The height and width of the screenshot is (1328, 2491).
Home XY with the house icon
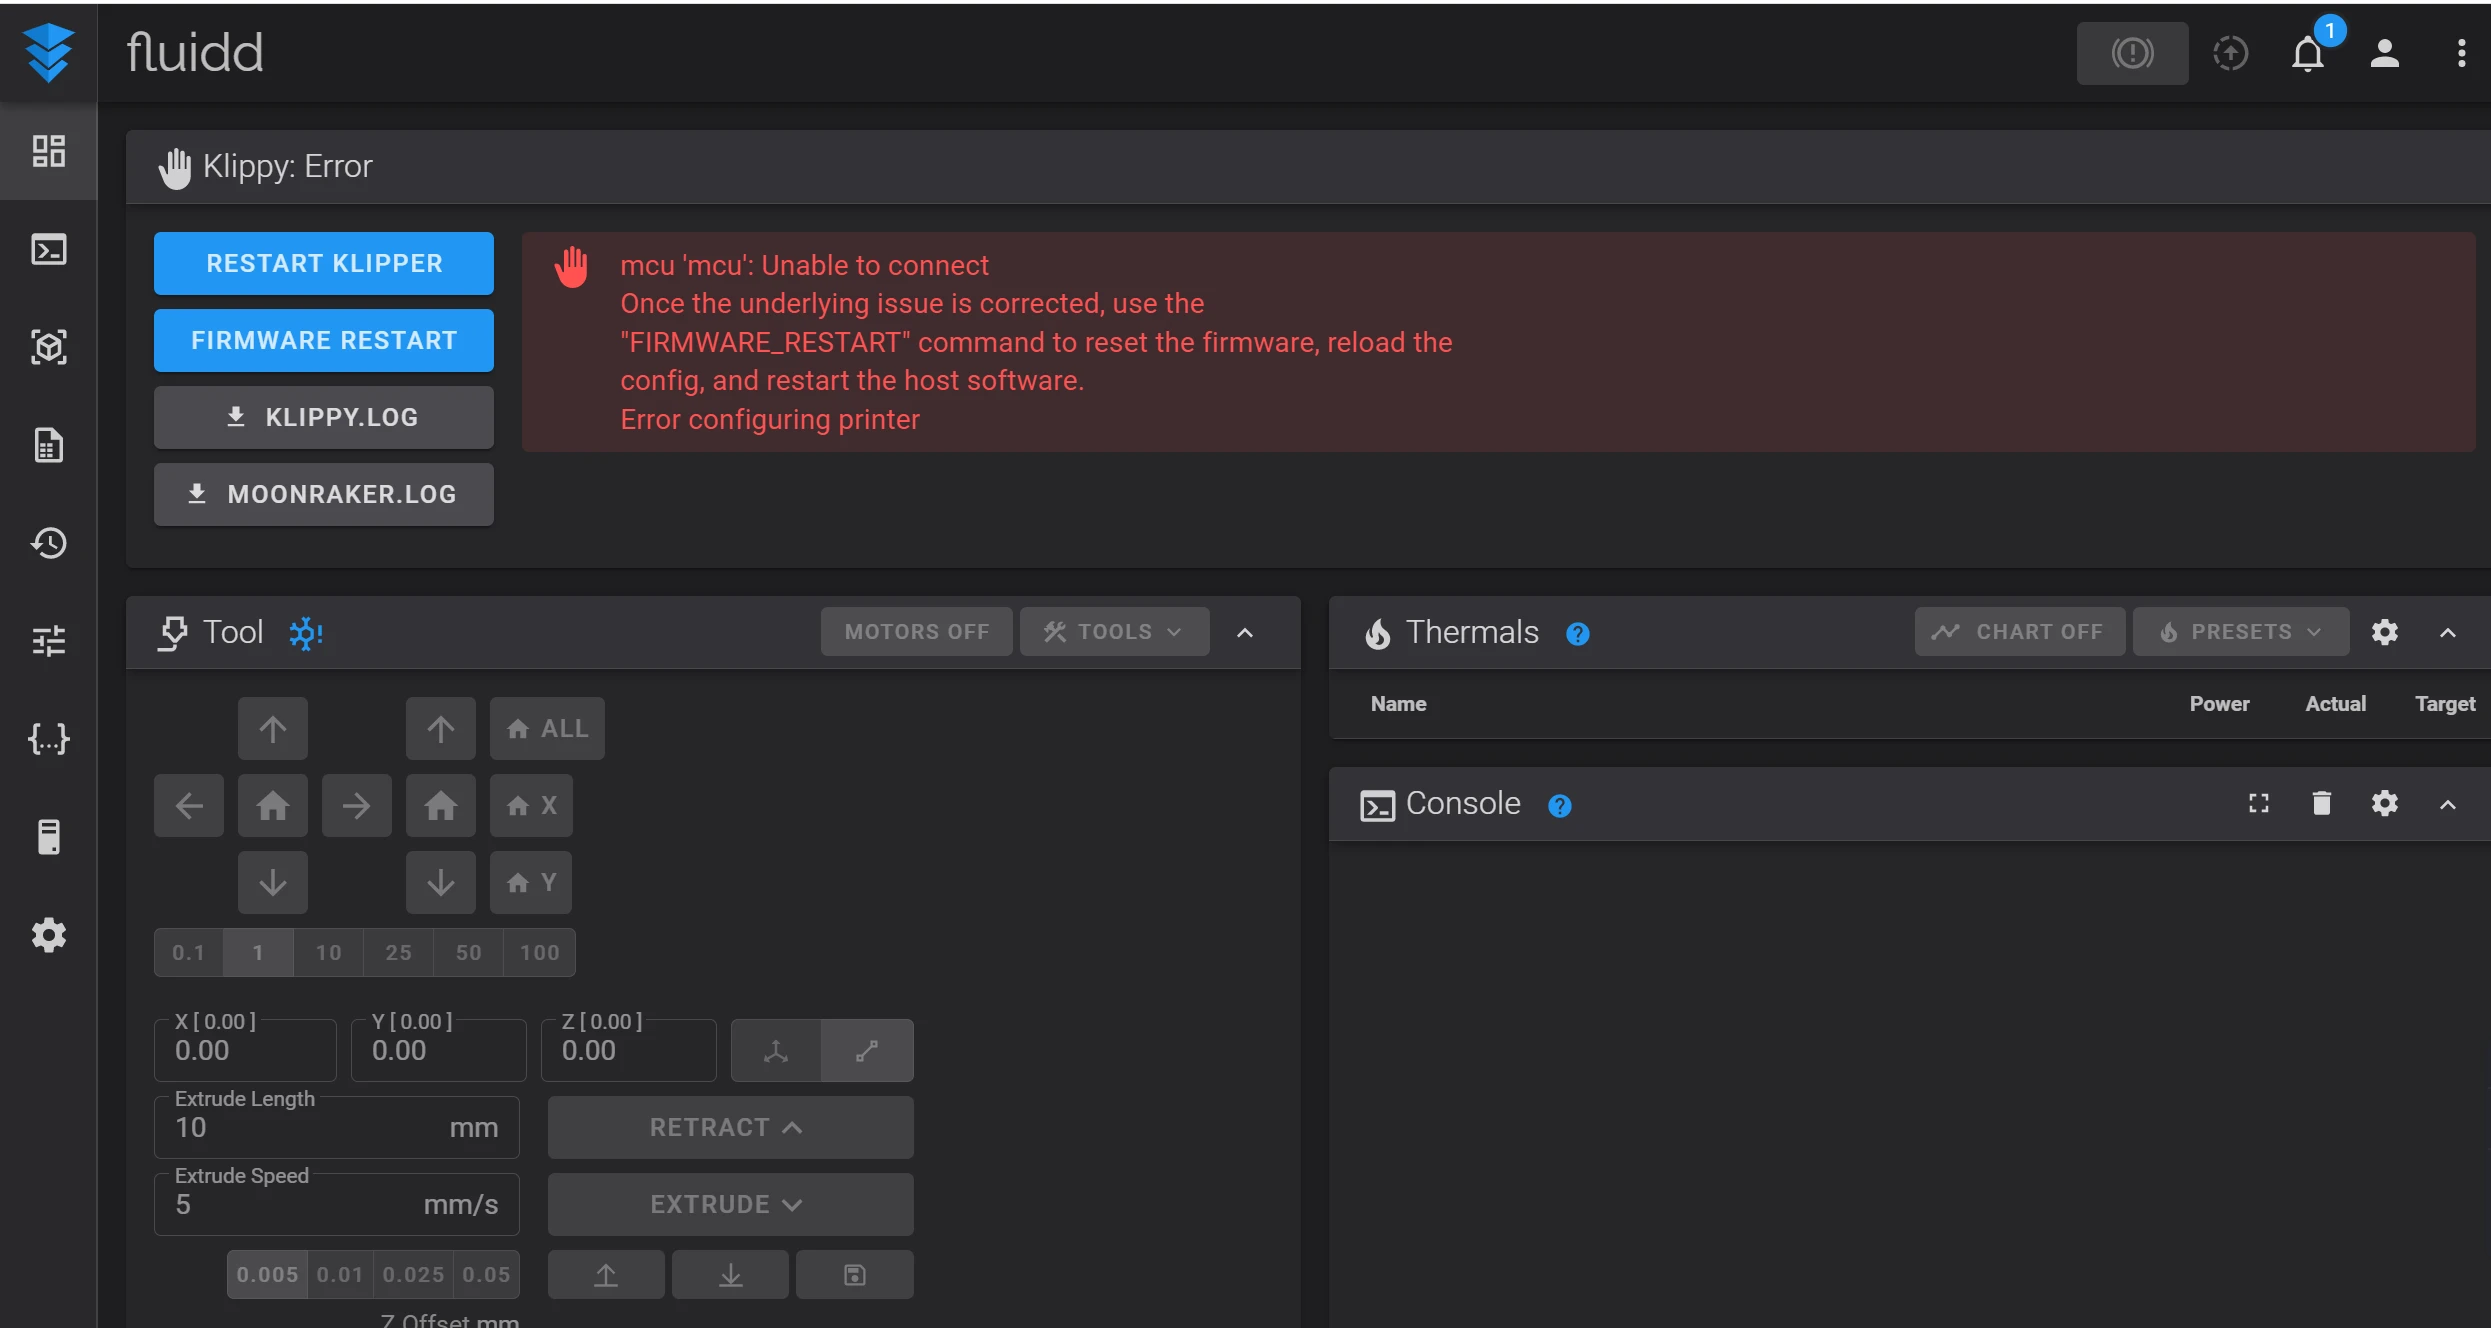point(273,805)
